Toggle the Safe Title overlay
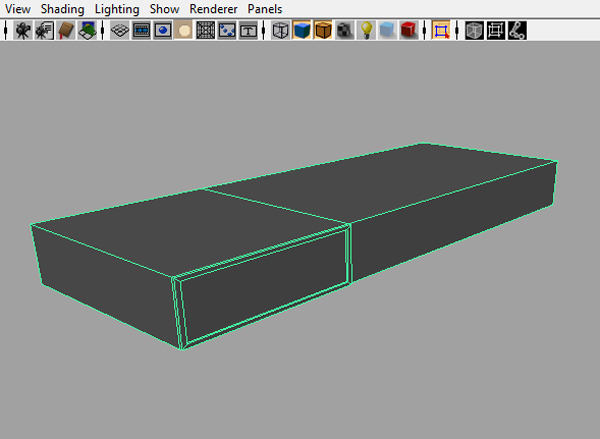 248,30
